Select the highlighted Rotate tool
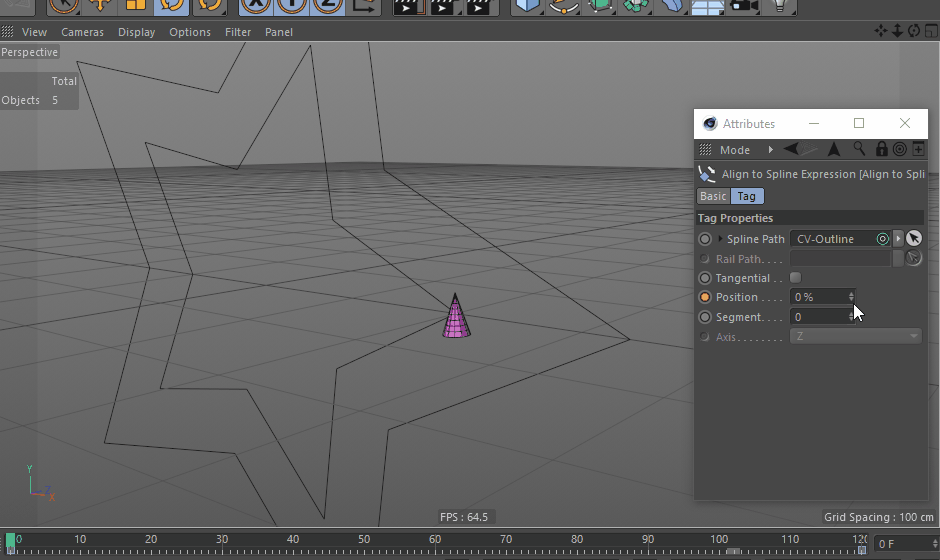The width and height of the screenshot is (940, 560). [x=171, y=6]
